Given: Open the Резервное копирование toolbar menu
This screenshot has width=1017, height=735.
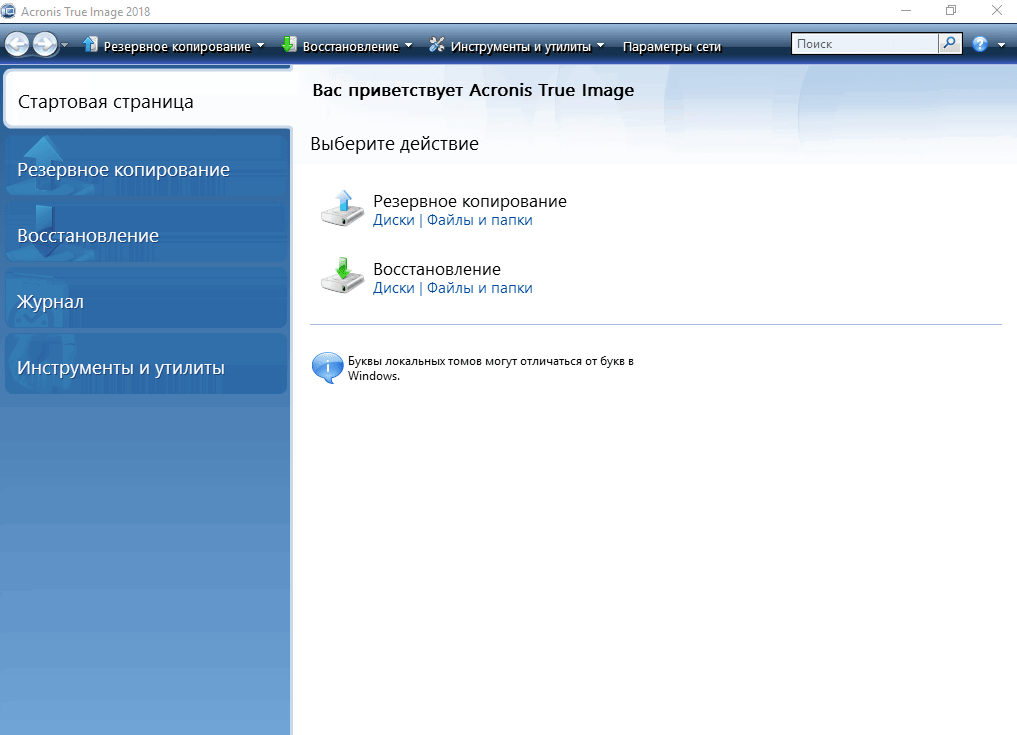Looking at the screenshot, I should pos(177,47).
